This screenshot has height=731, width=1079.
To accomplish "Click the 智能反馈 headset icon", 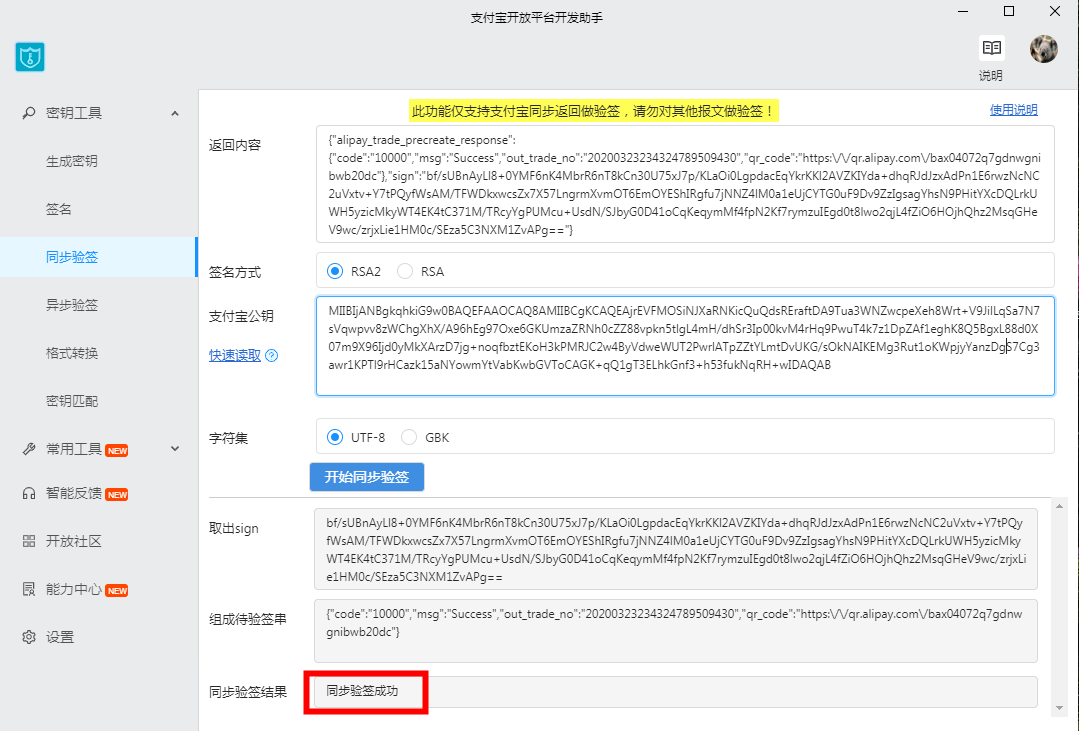I will point(29,494).
